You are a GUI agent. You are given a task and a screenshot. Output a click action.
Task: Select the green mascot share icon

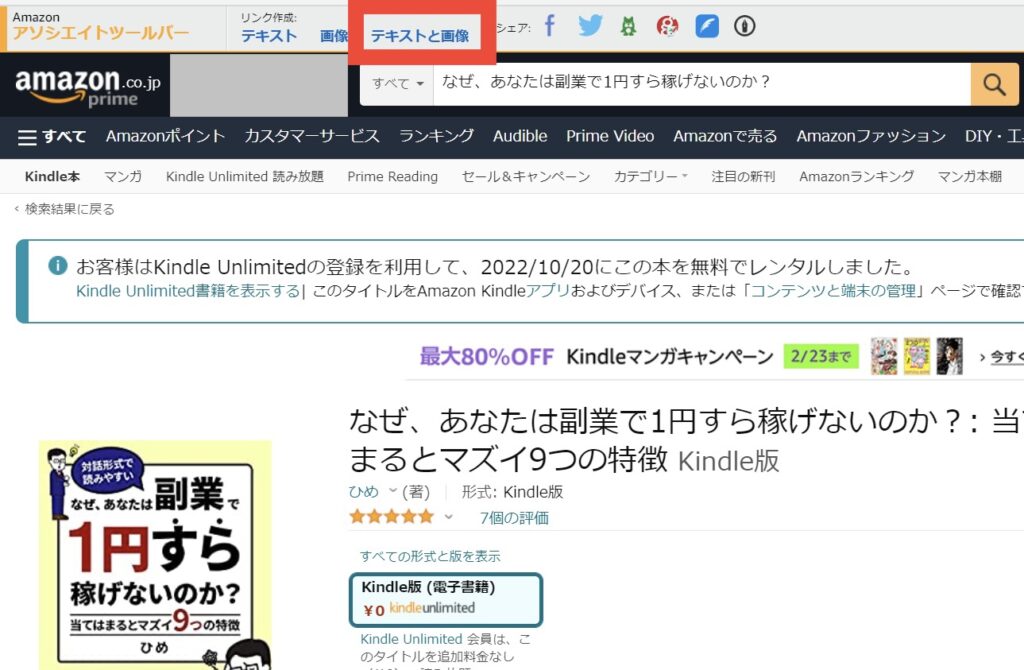tap(628, 26)
